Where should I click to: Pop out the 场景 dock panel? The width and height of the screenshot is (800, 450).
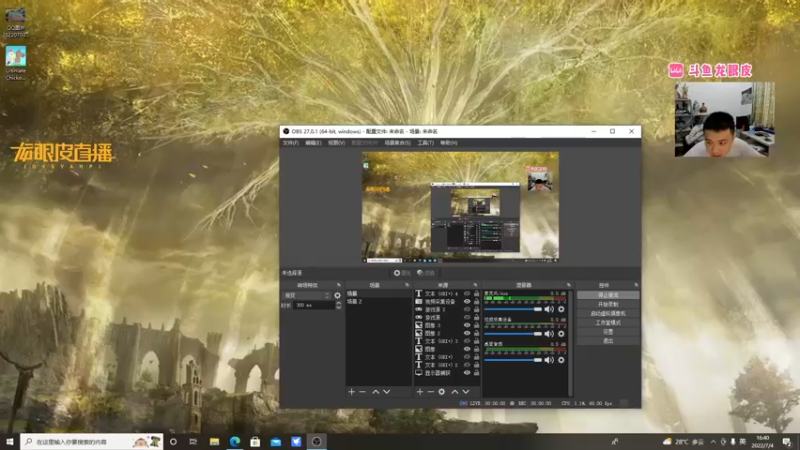(x=407, y=285)
